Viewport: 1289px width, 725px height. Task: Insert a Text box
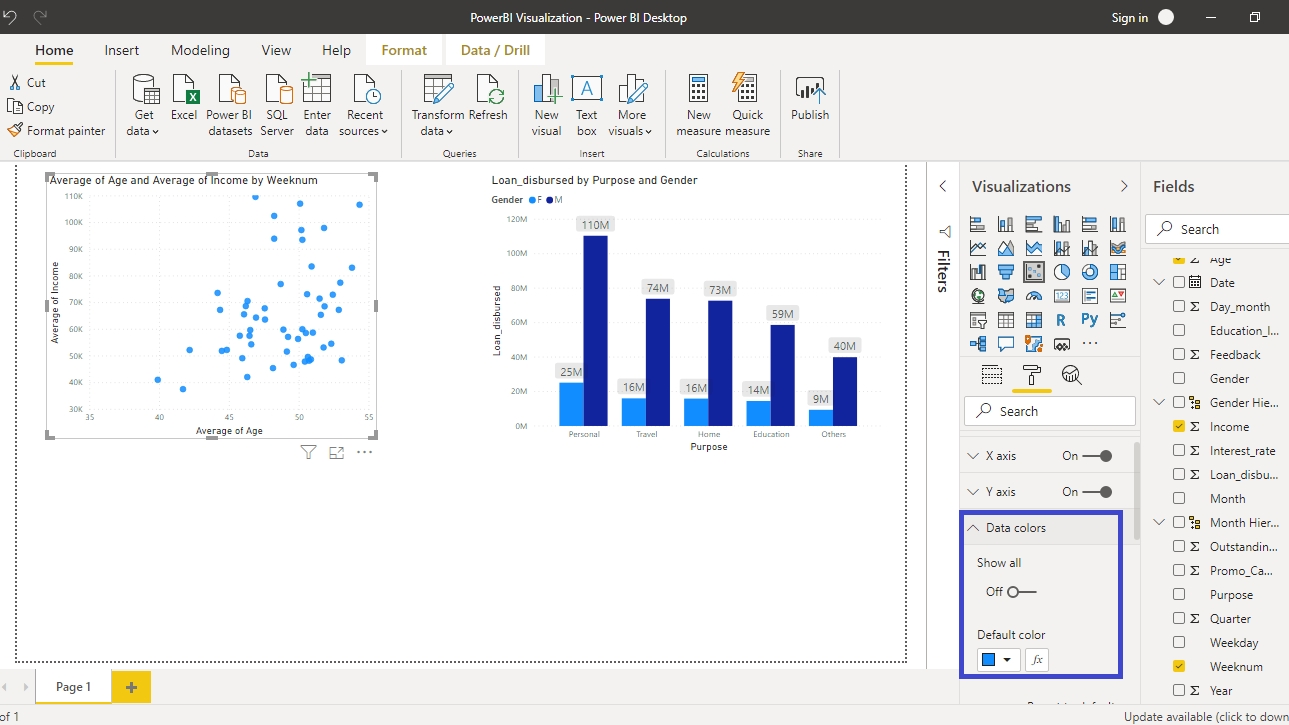click(586, 91)
